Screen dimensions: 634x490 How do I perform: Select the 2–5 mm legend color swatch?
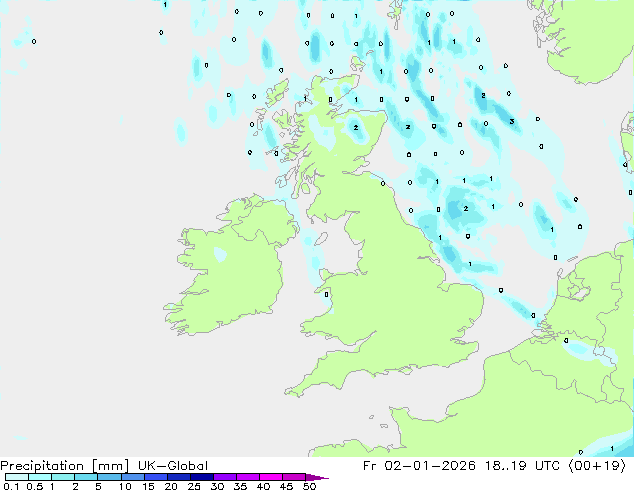(86, 477)
